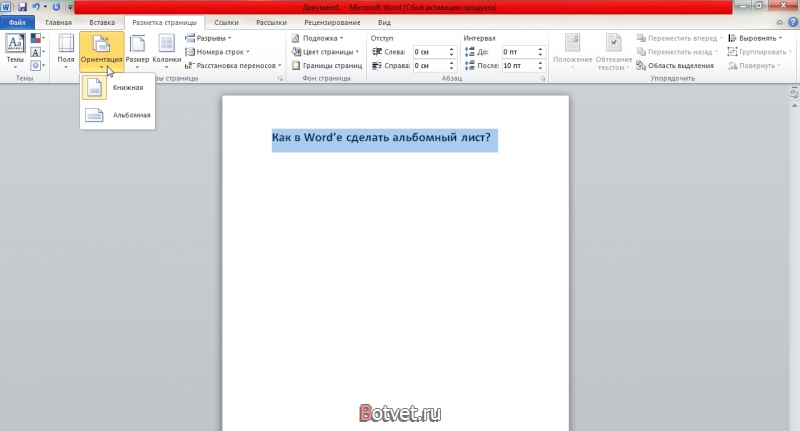
Task: Open theme fonts icon
Action: point(37,52)
